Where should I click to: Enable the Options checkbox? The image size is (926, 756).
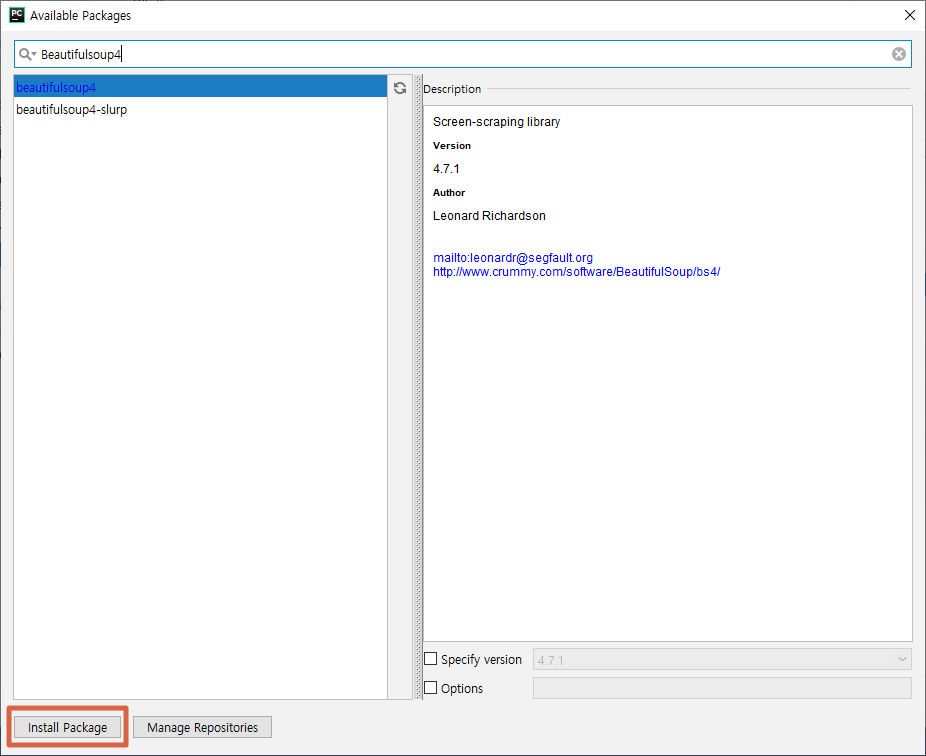tap(431, 687)
